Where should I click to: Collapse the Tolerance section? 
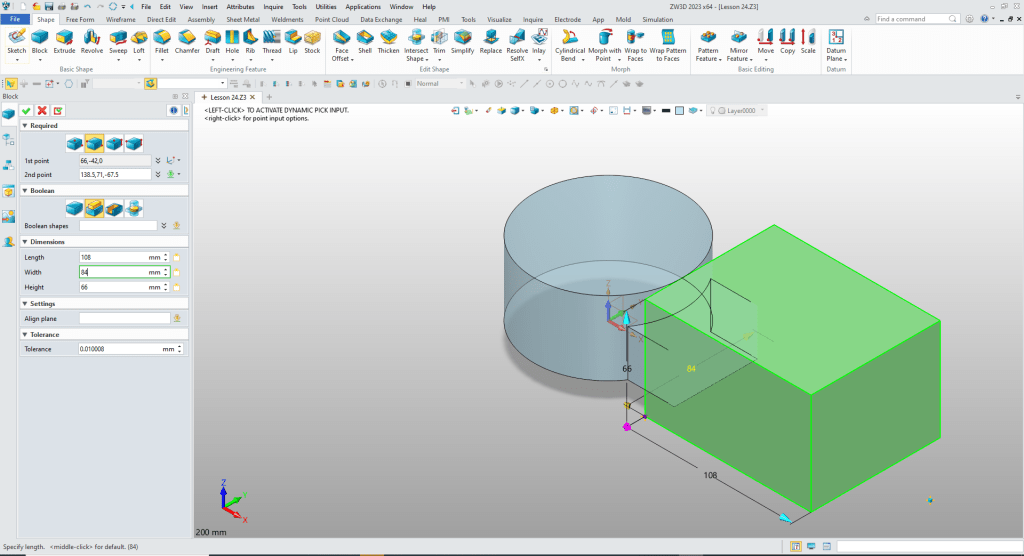(24, 335)
